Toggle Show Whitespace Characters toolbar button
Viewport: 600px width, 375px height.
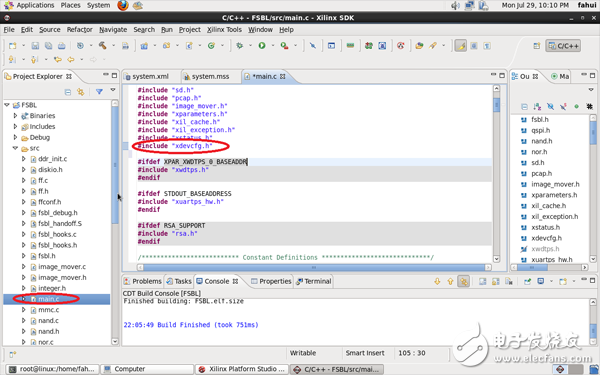pos(487,46)
